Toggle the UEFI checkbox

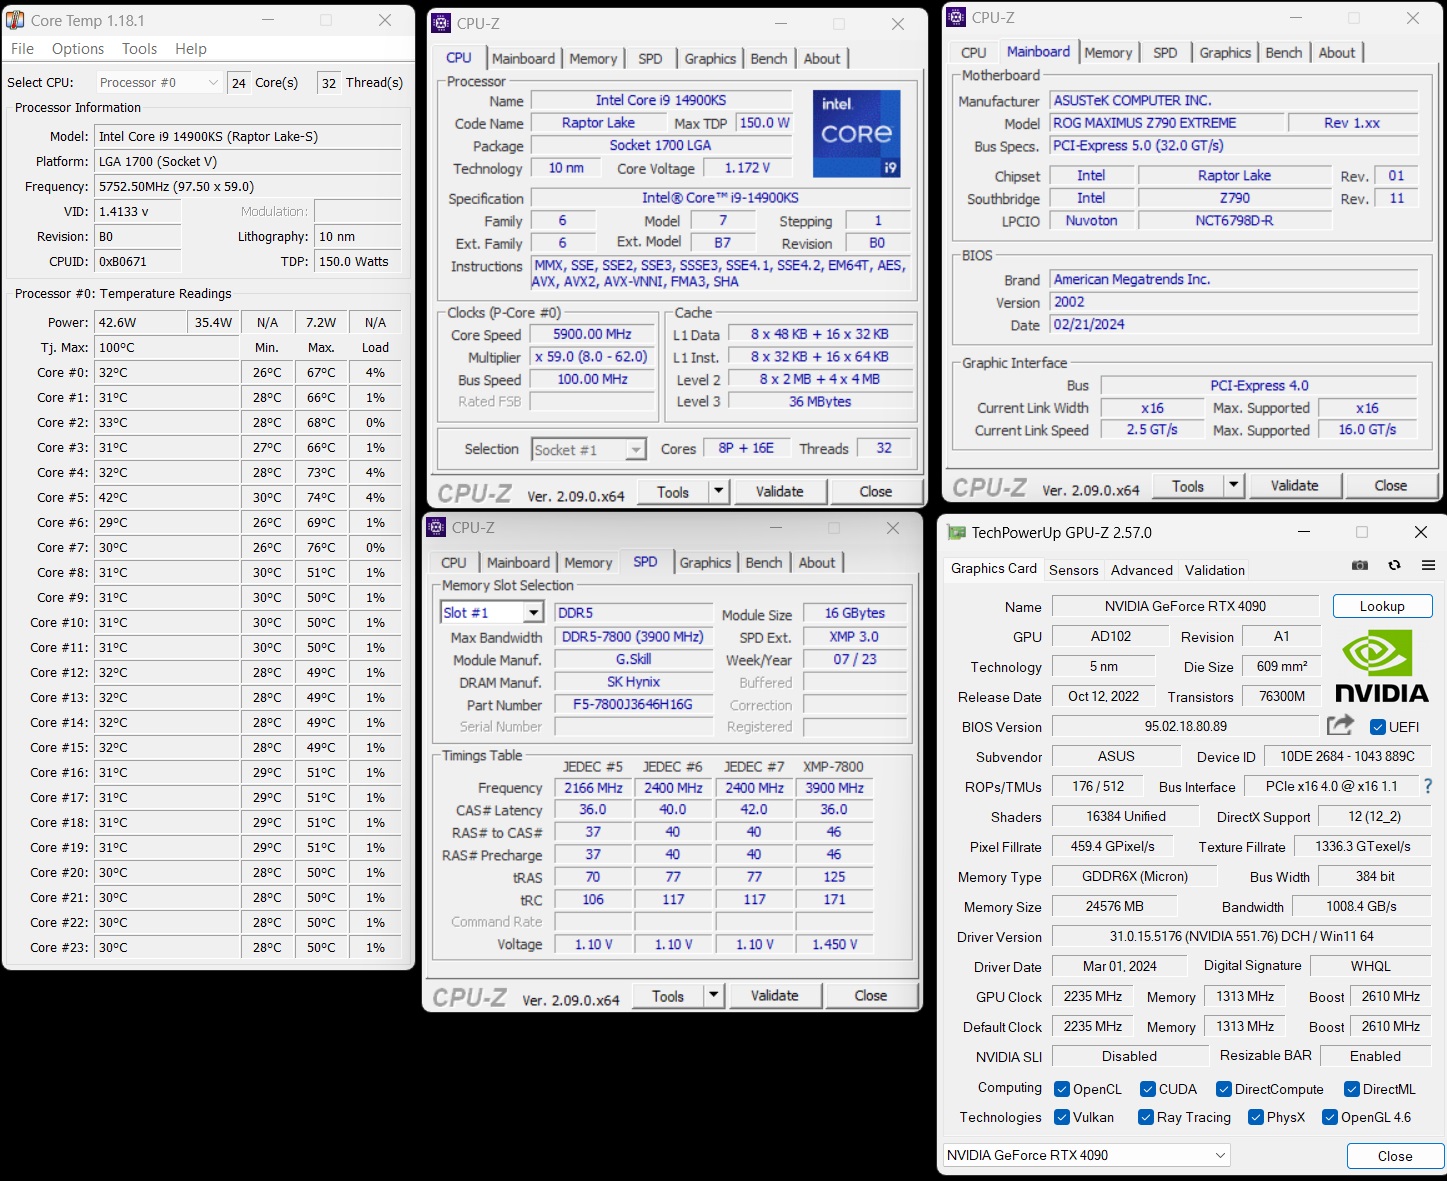(1377, 727)
